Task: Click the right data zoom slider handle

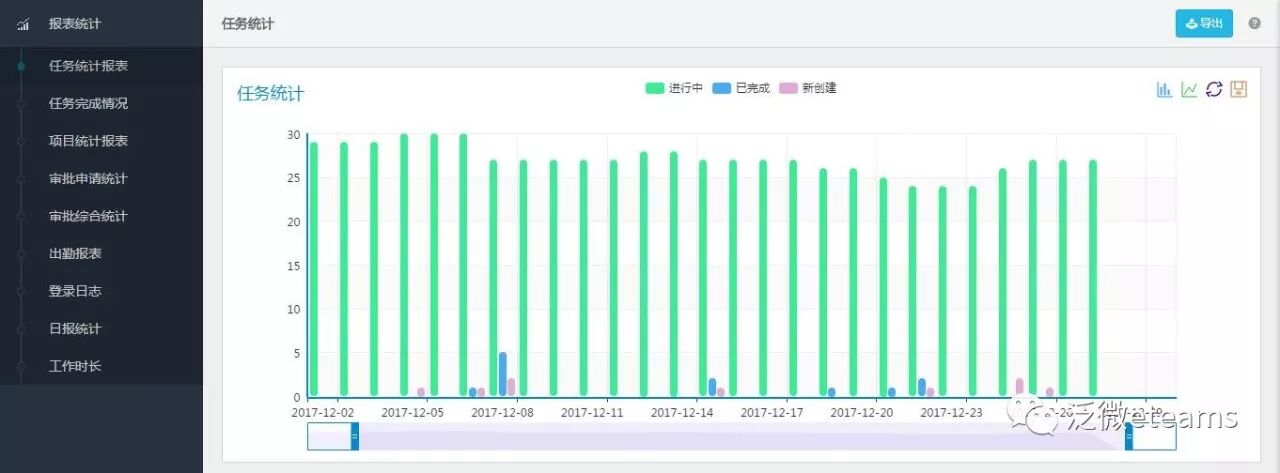Action: 1129,436
